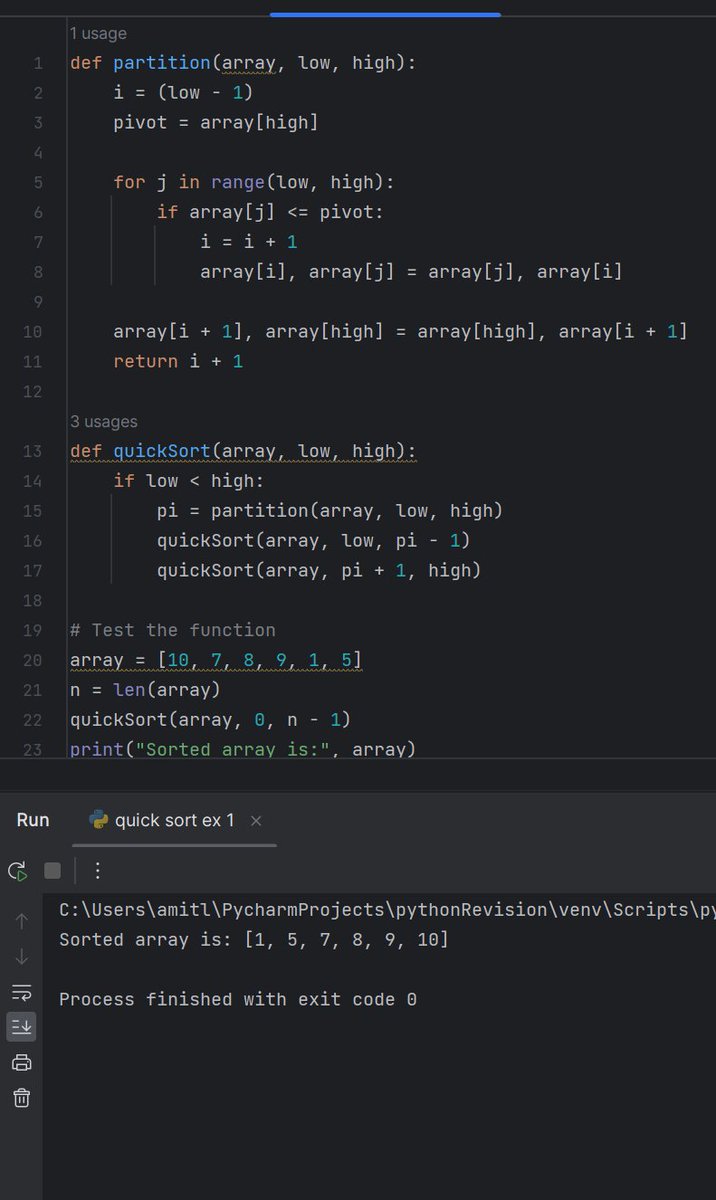Open the '3 usages' hint above quickSort

104,421
